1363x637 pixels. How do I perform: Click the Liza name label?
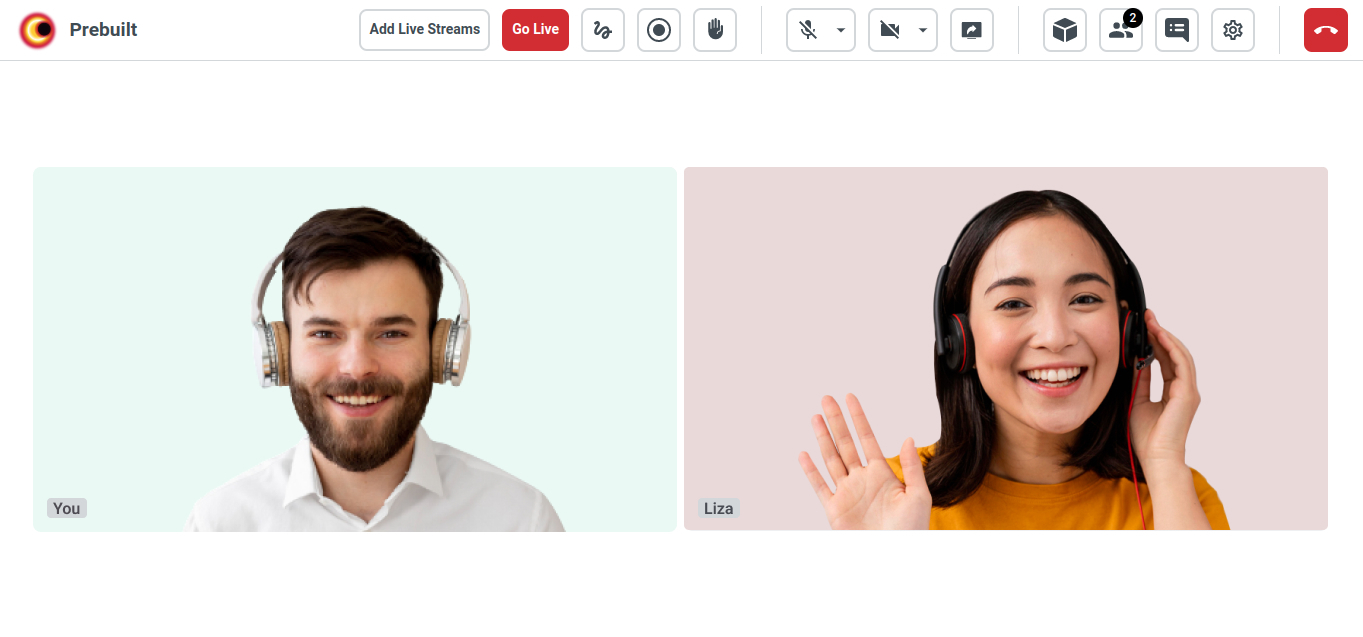point(718,508)
